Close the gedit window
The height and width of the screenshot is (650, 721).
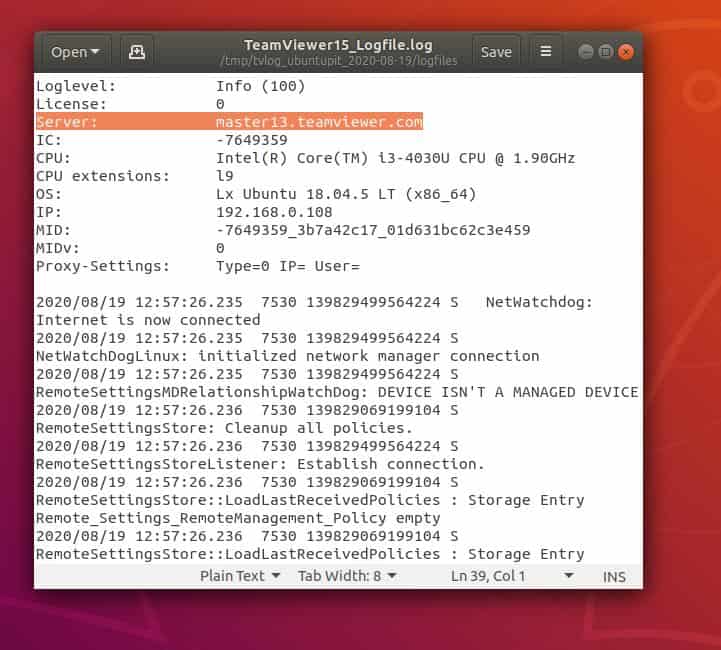626,51
